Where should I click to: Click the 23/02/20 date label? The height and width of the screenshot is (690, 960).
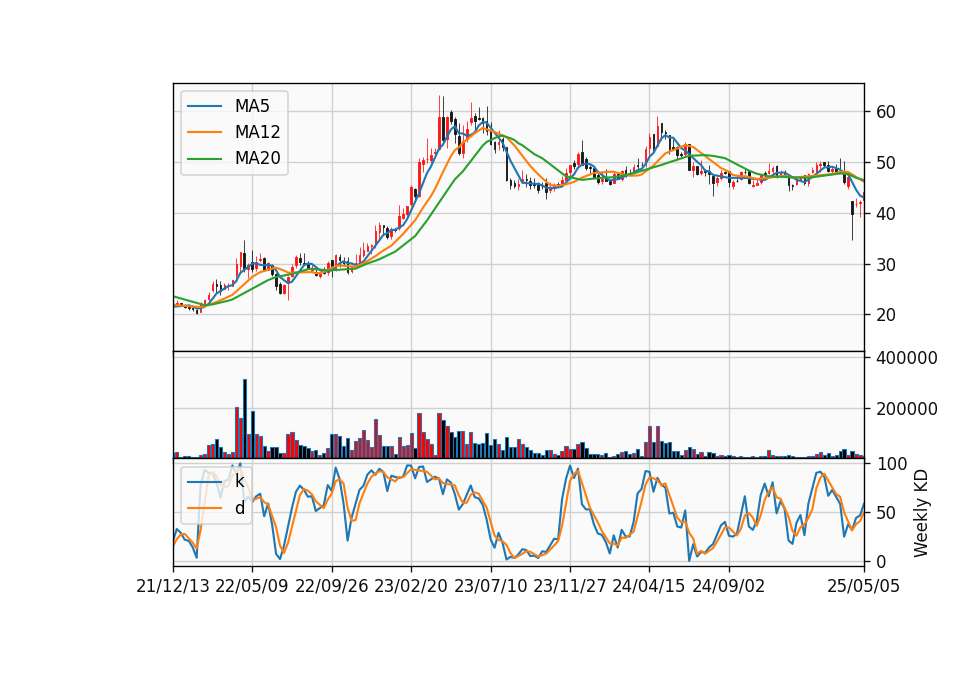point(411,587)
